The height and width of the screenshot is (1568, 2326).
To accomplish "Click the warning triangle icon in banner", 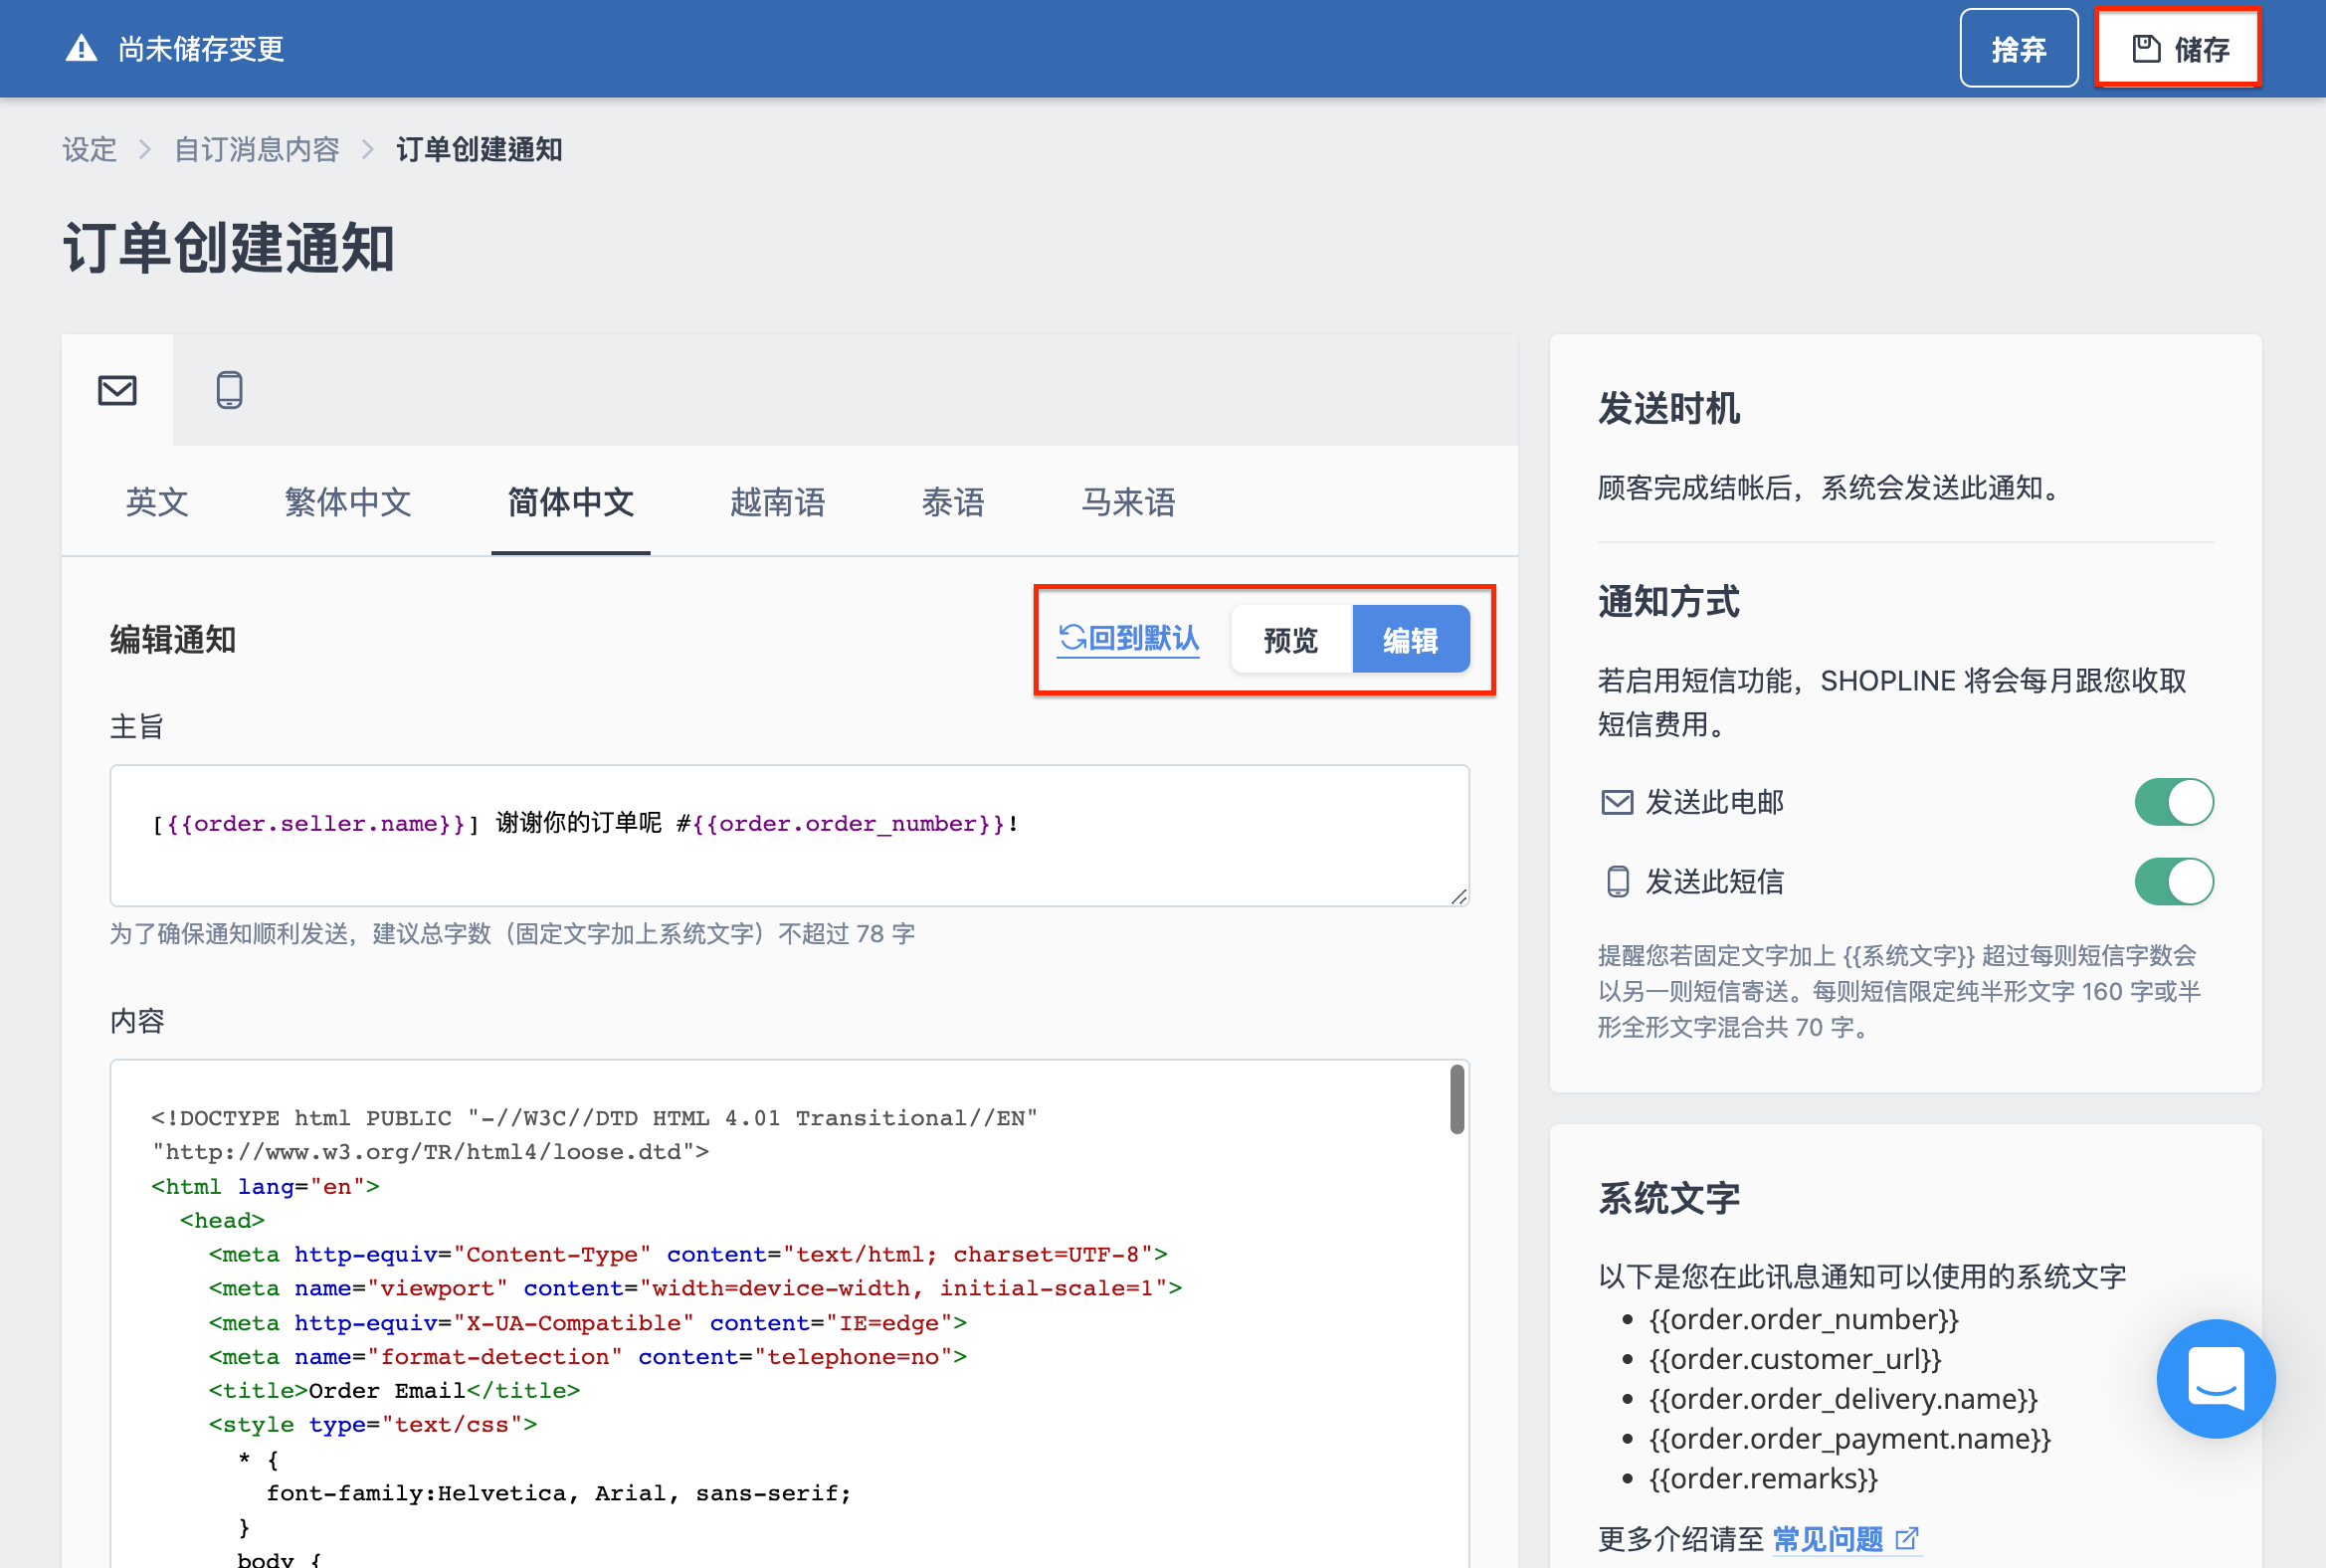I will tap(81, 48).
